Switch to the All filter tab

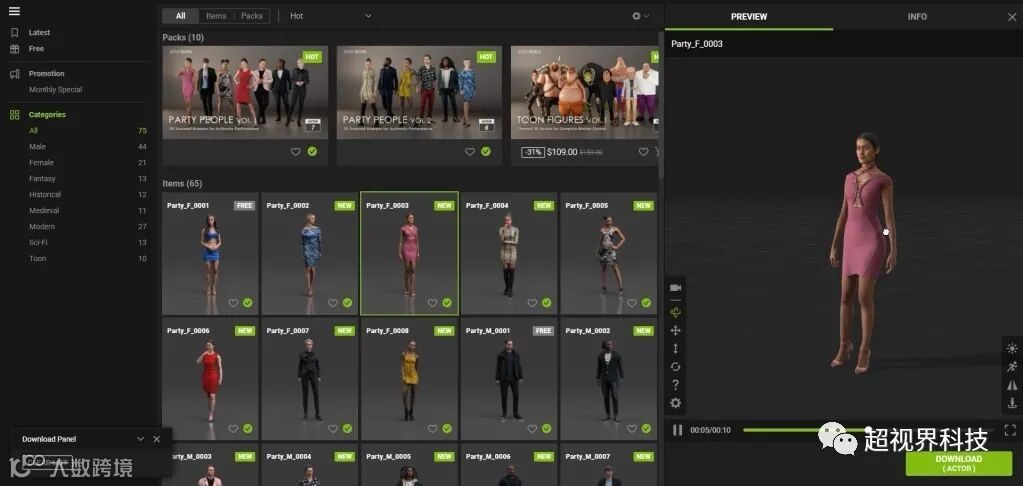click(181, 16)
